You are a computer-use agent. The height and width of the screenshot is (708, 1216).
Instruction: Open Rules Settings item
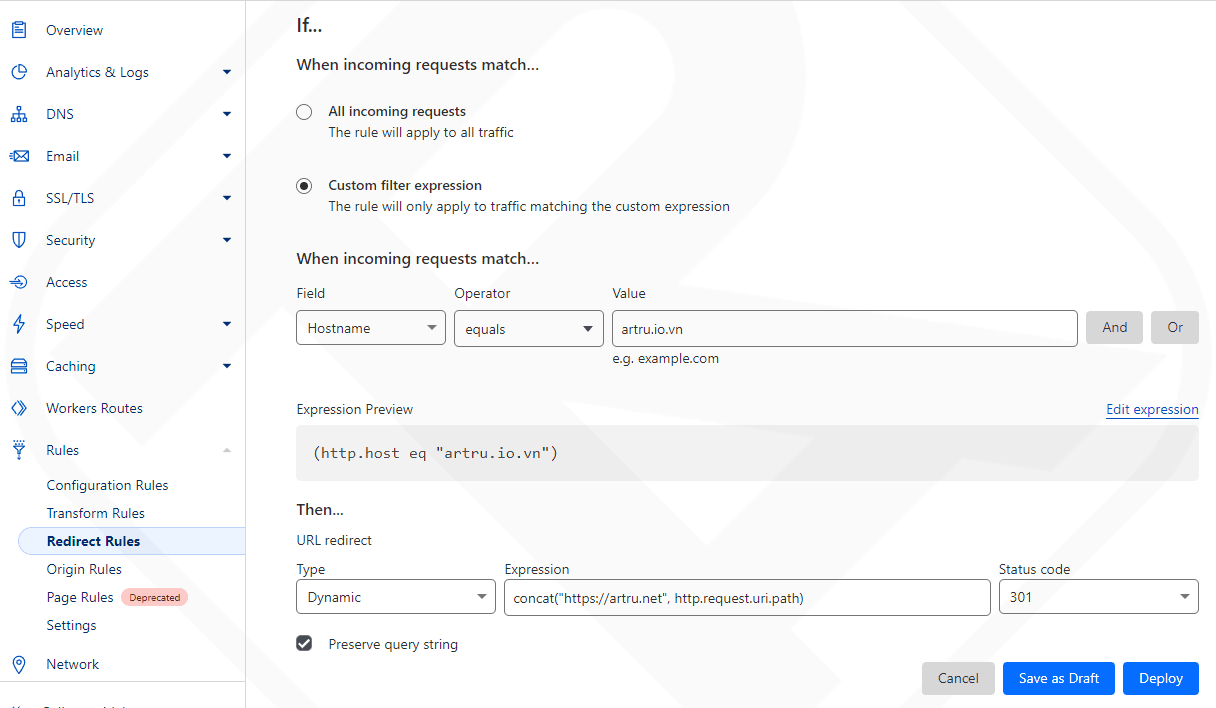(x=71, y=625)
